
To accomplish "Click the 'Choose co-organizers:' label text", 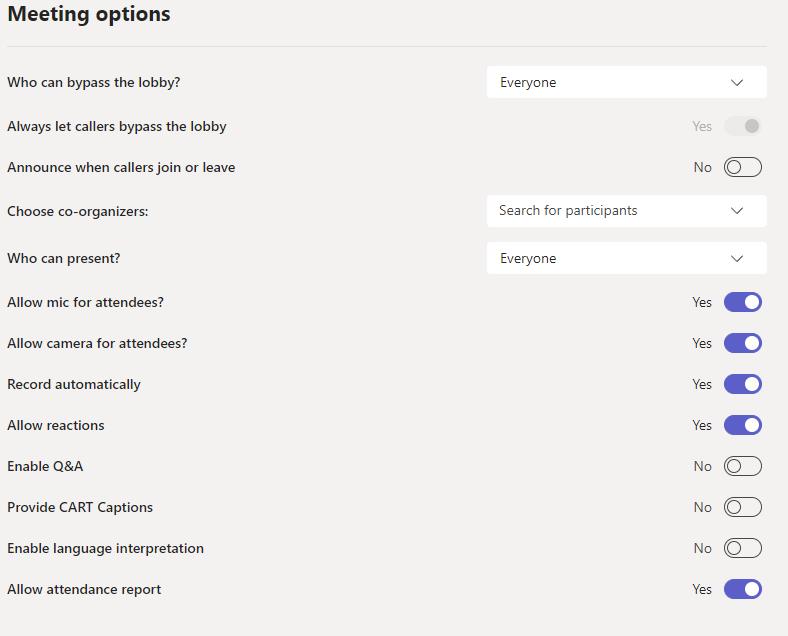I will (77, 211).
